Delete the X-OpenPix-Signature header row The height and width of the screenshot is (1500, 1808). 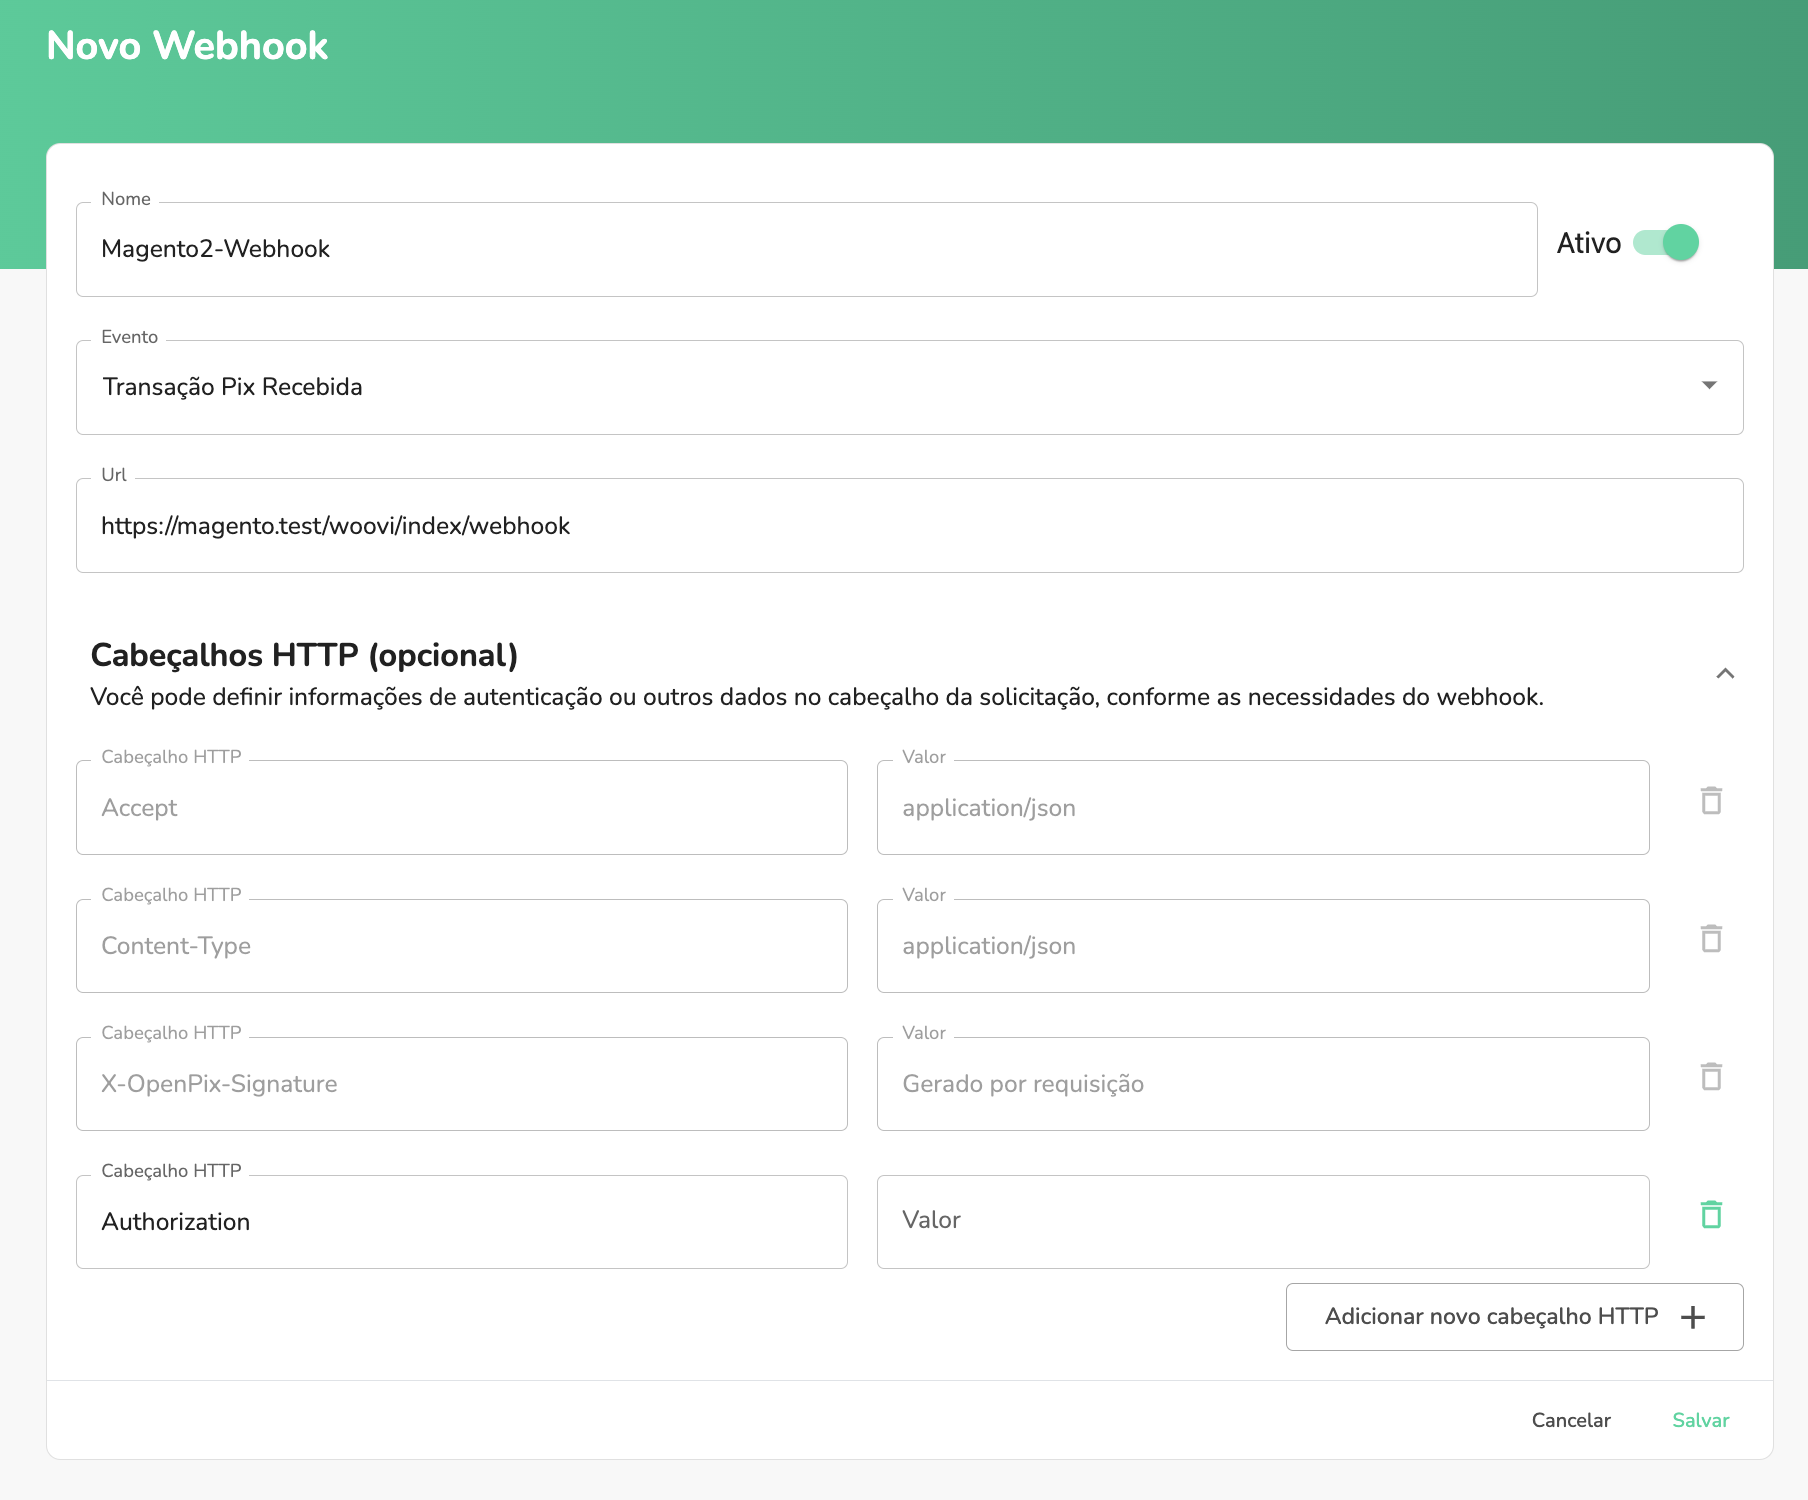1711,1077
